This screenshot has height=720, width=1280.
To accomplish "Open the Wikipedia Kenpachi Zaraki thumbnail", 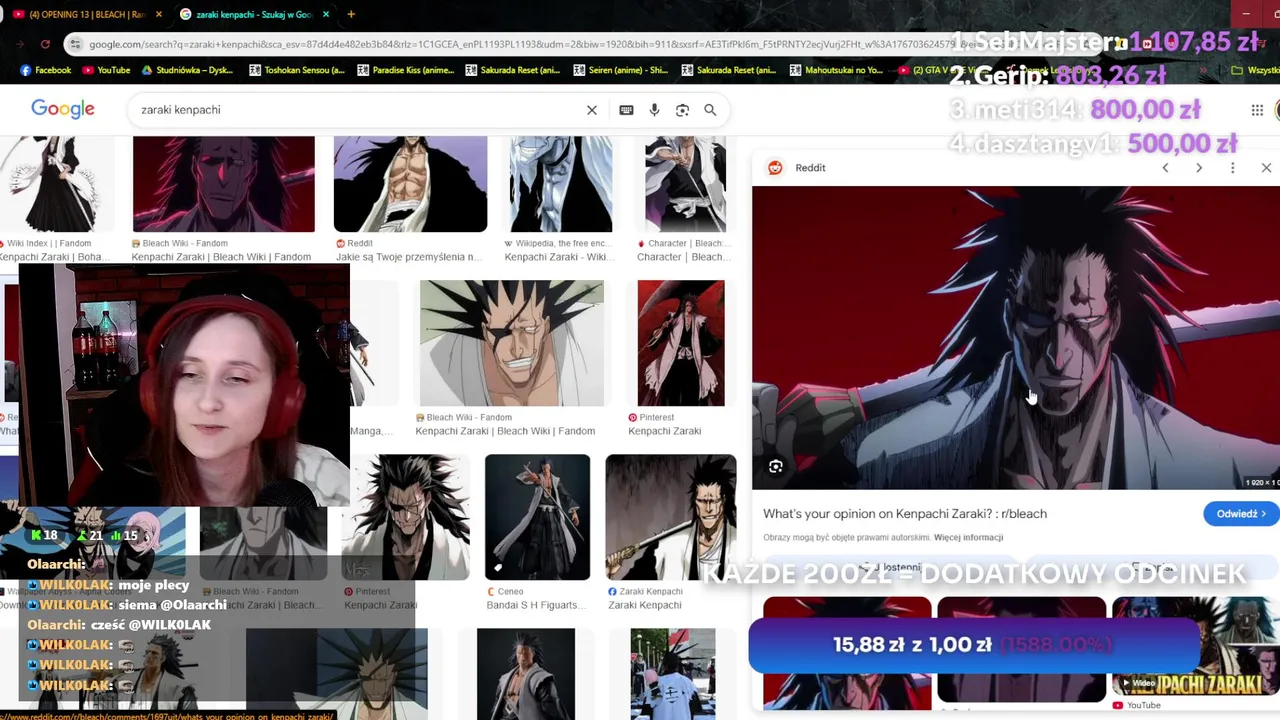I will [x=561, y=184].
